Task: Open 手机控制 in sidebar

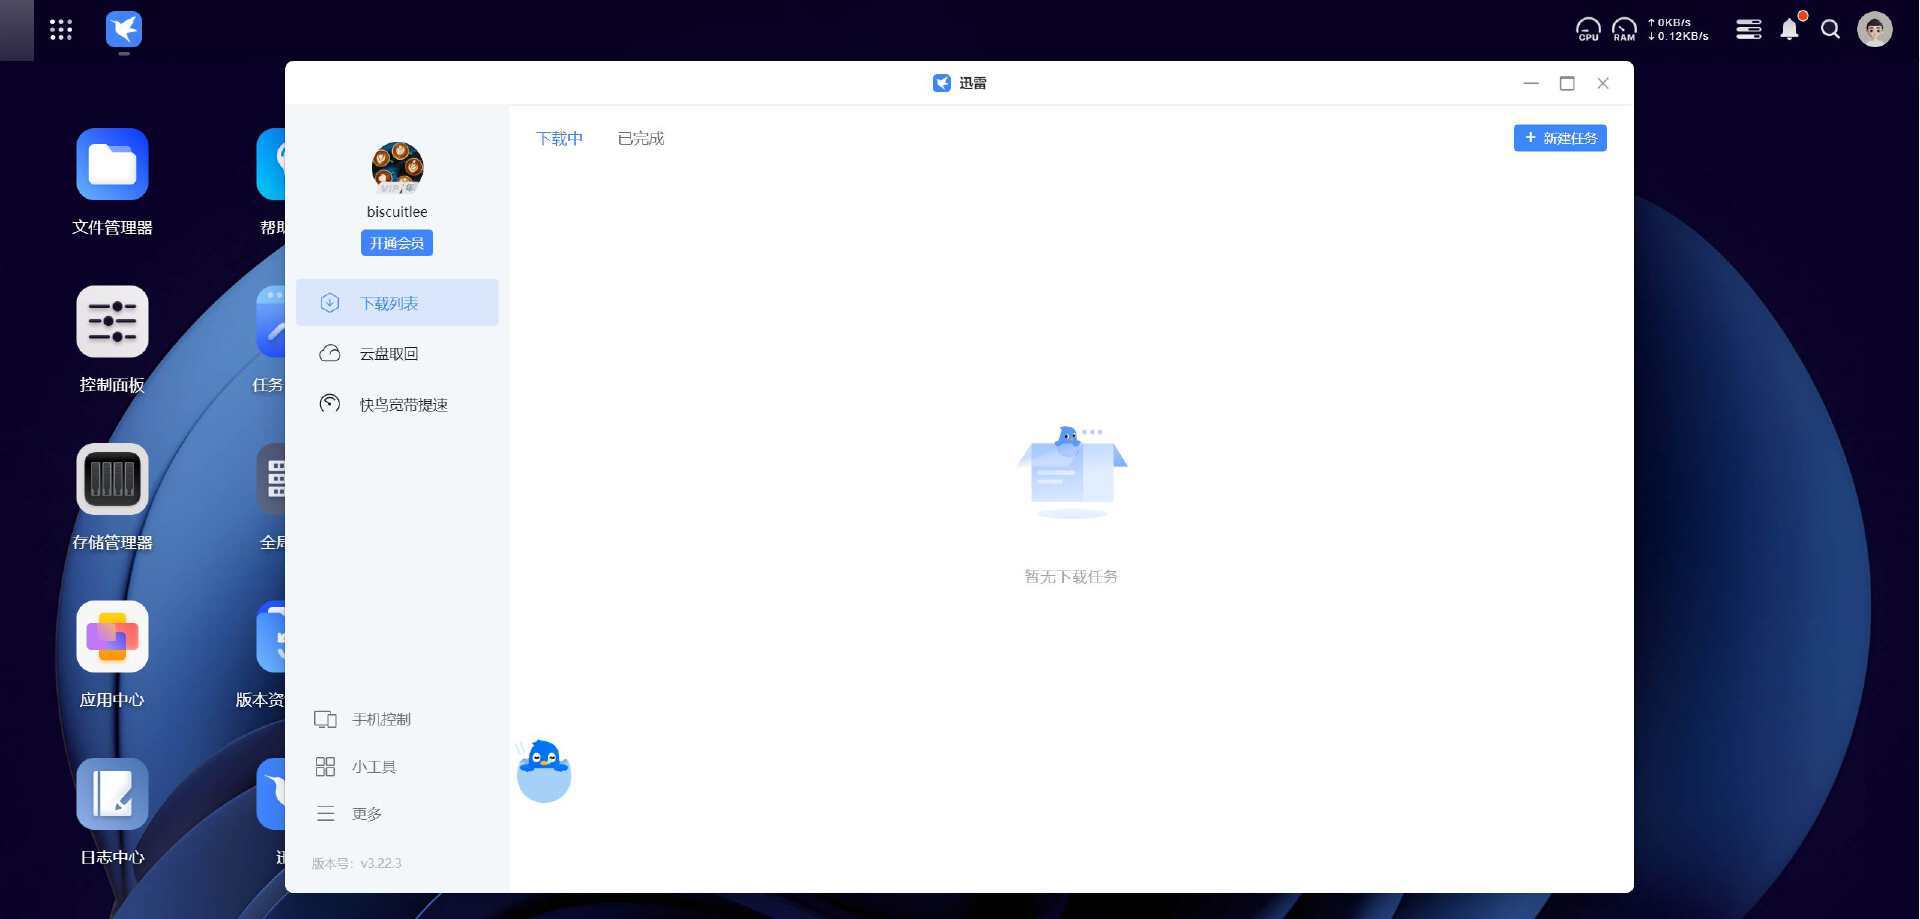Action: click(362, 719)
